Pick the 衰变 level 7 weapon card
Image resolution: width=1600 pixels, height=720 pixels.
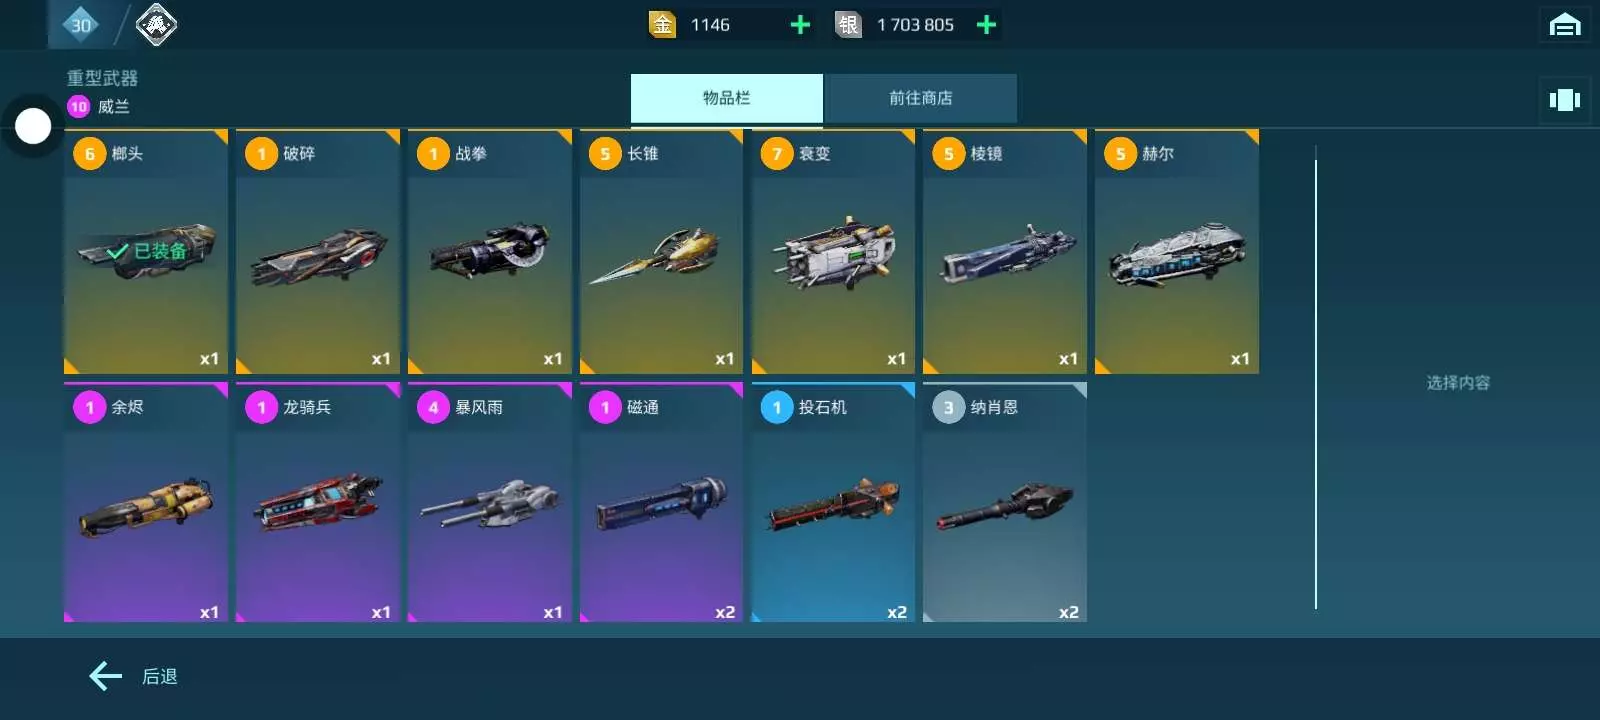(833, 251)
